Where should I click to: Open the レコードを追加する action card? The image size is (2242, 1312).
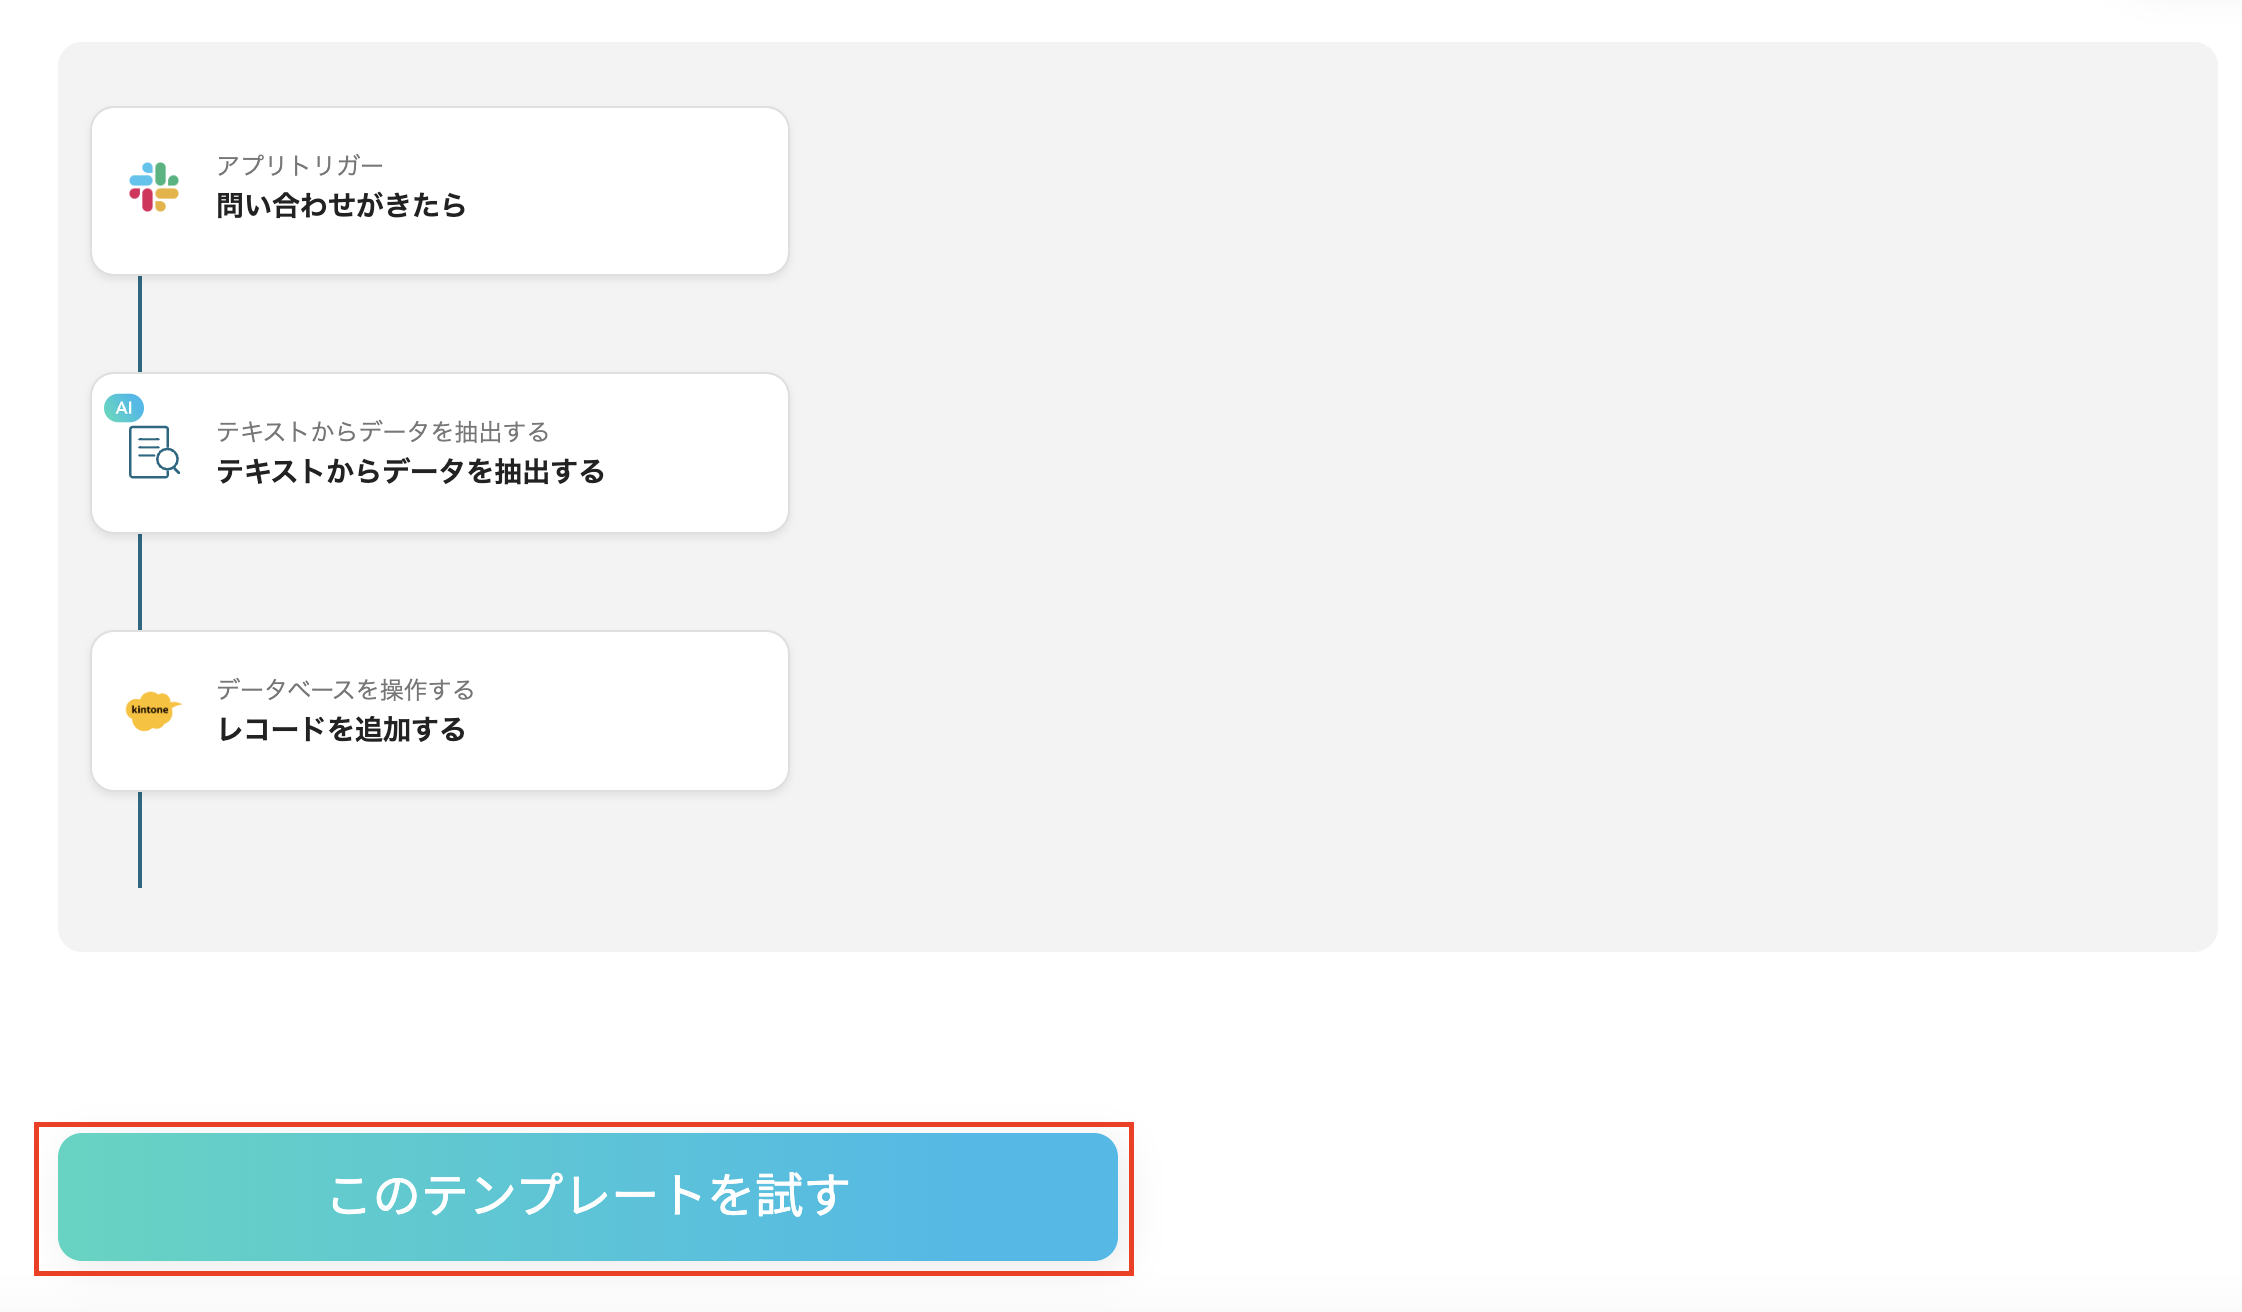pyautogui.click(x=440, y=710)
